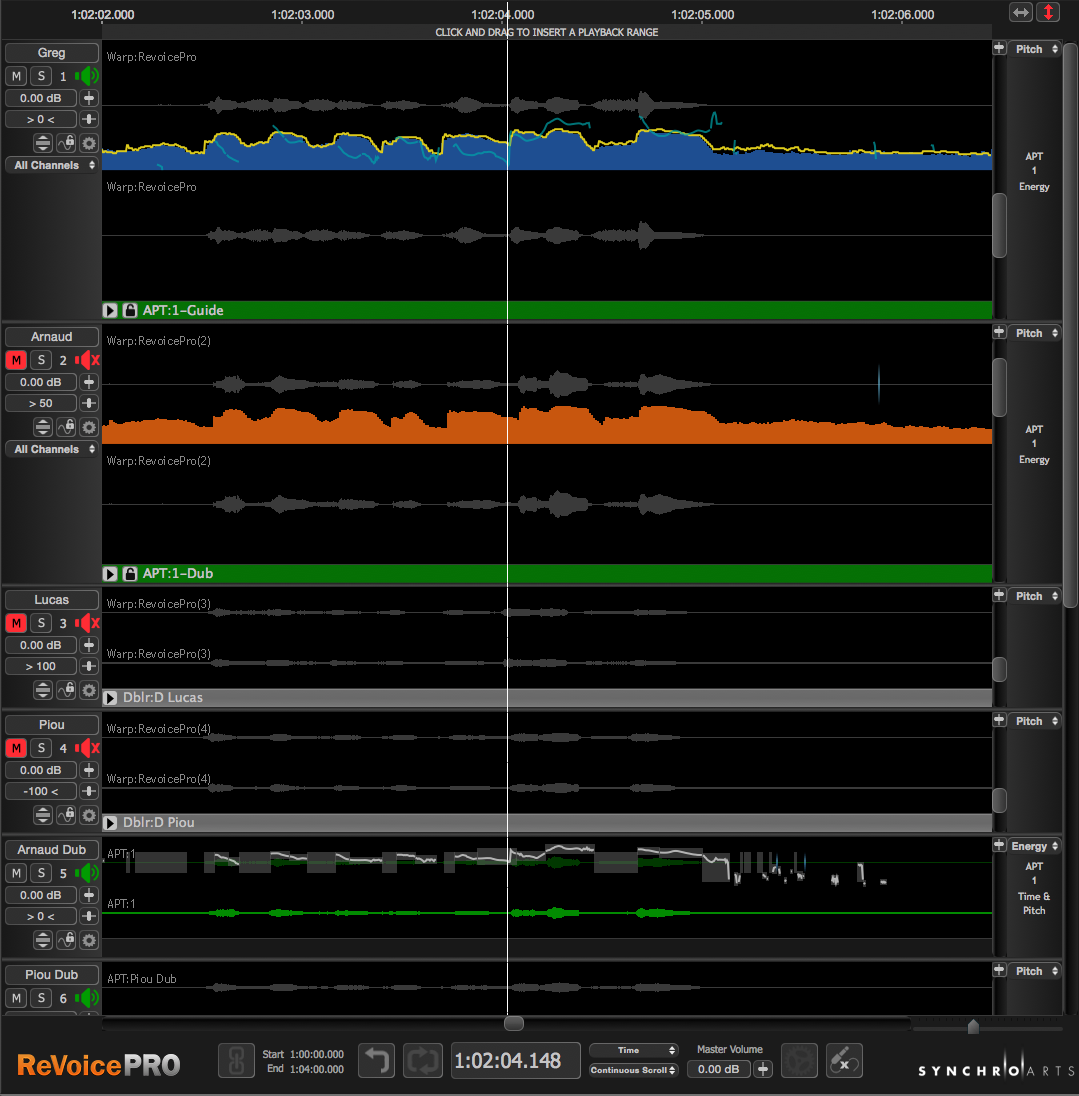Click the undo arrow in the bottom toolbar
This screenshot has width=1079, height=1096.
pos(376,1061)
